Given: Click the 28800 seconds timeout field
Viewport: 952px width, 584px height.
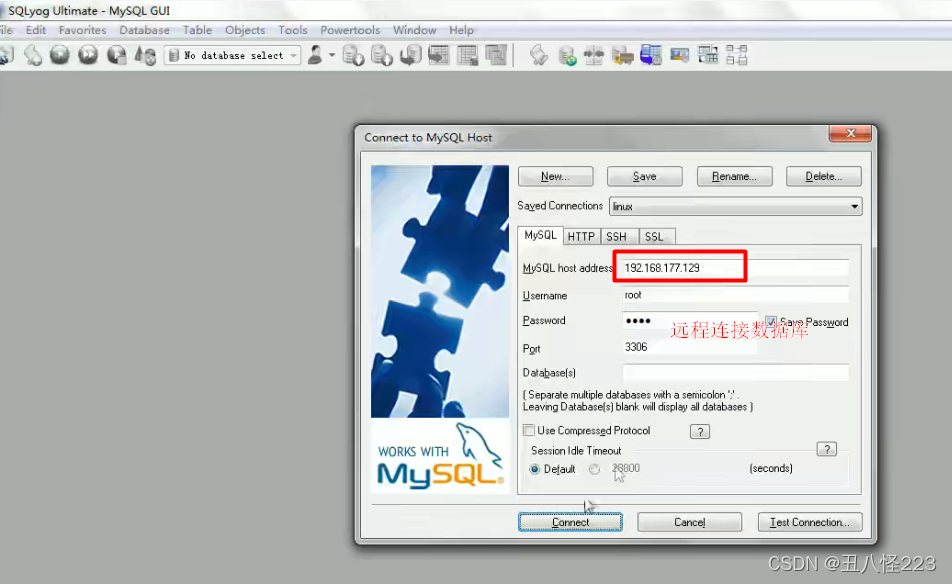Looking at the screenshot, I should tap(627, 468).
